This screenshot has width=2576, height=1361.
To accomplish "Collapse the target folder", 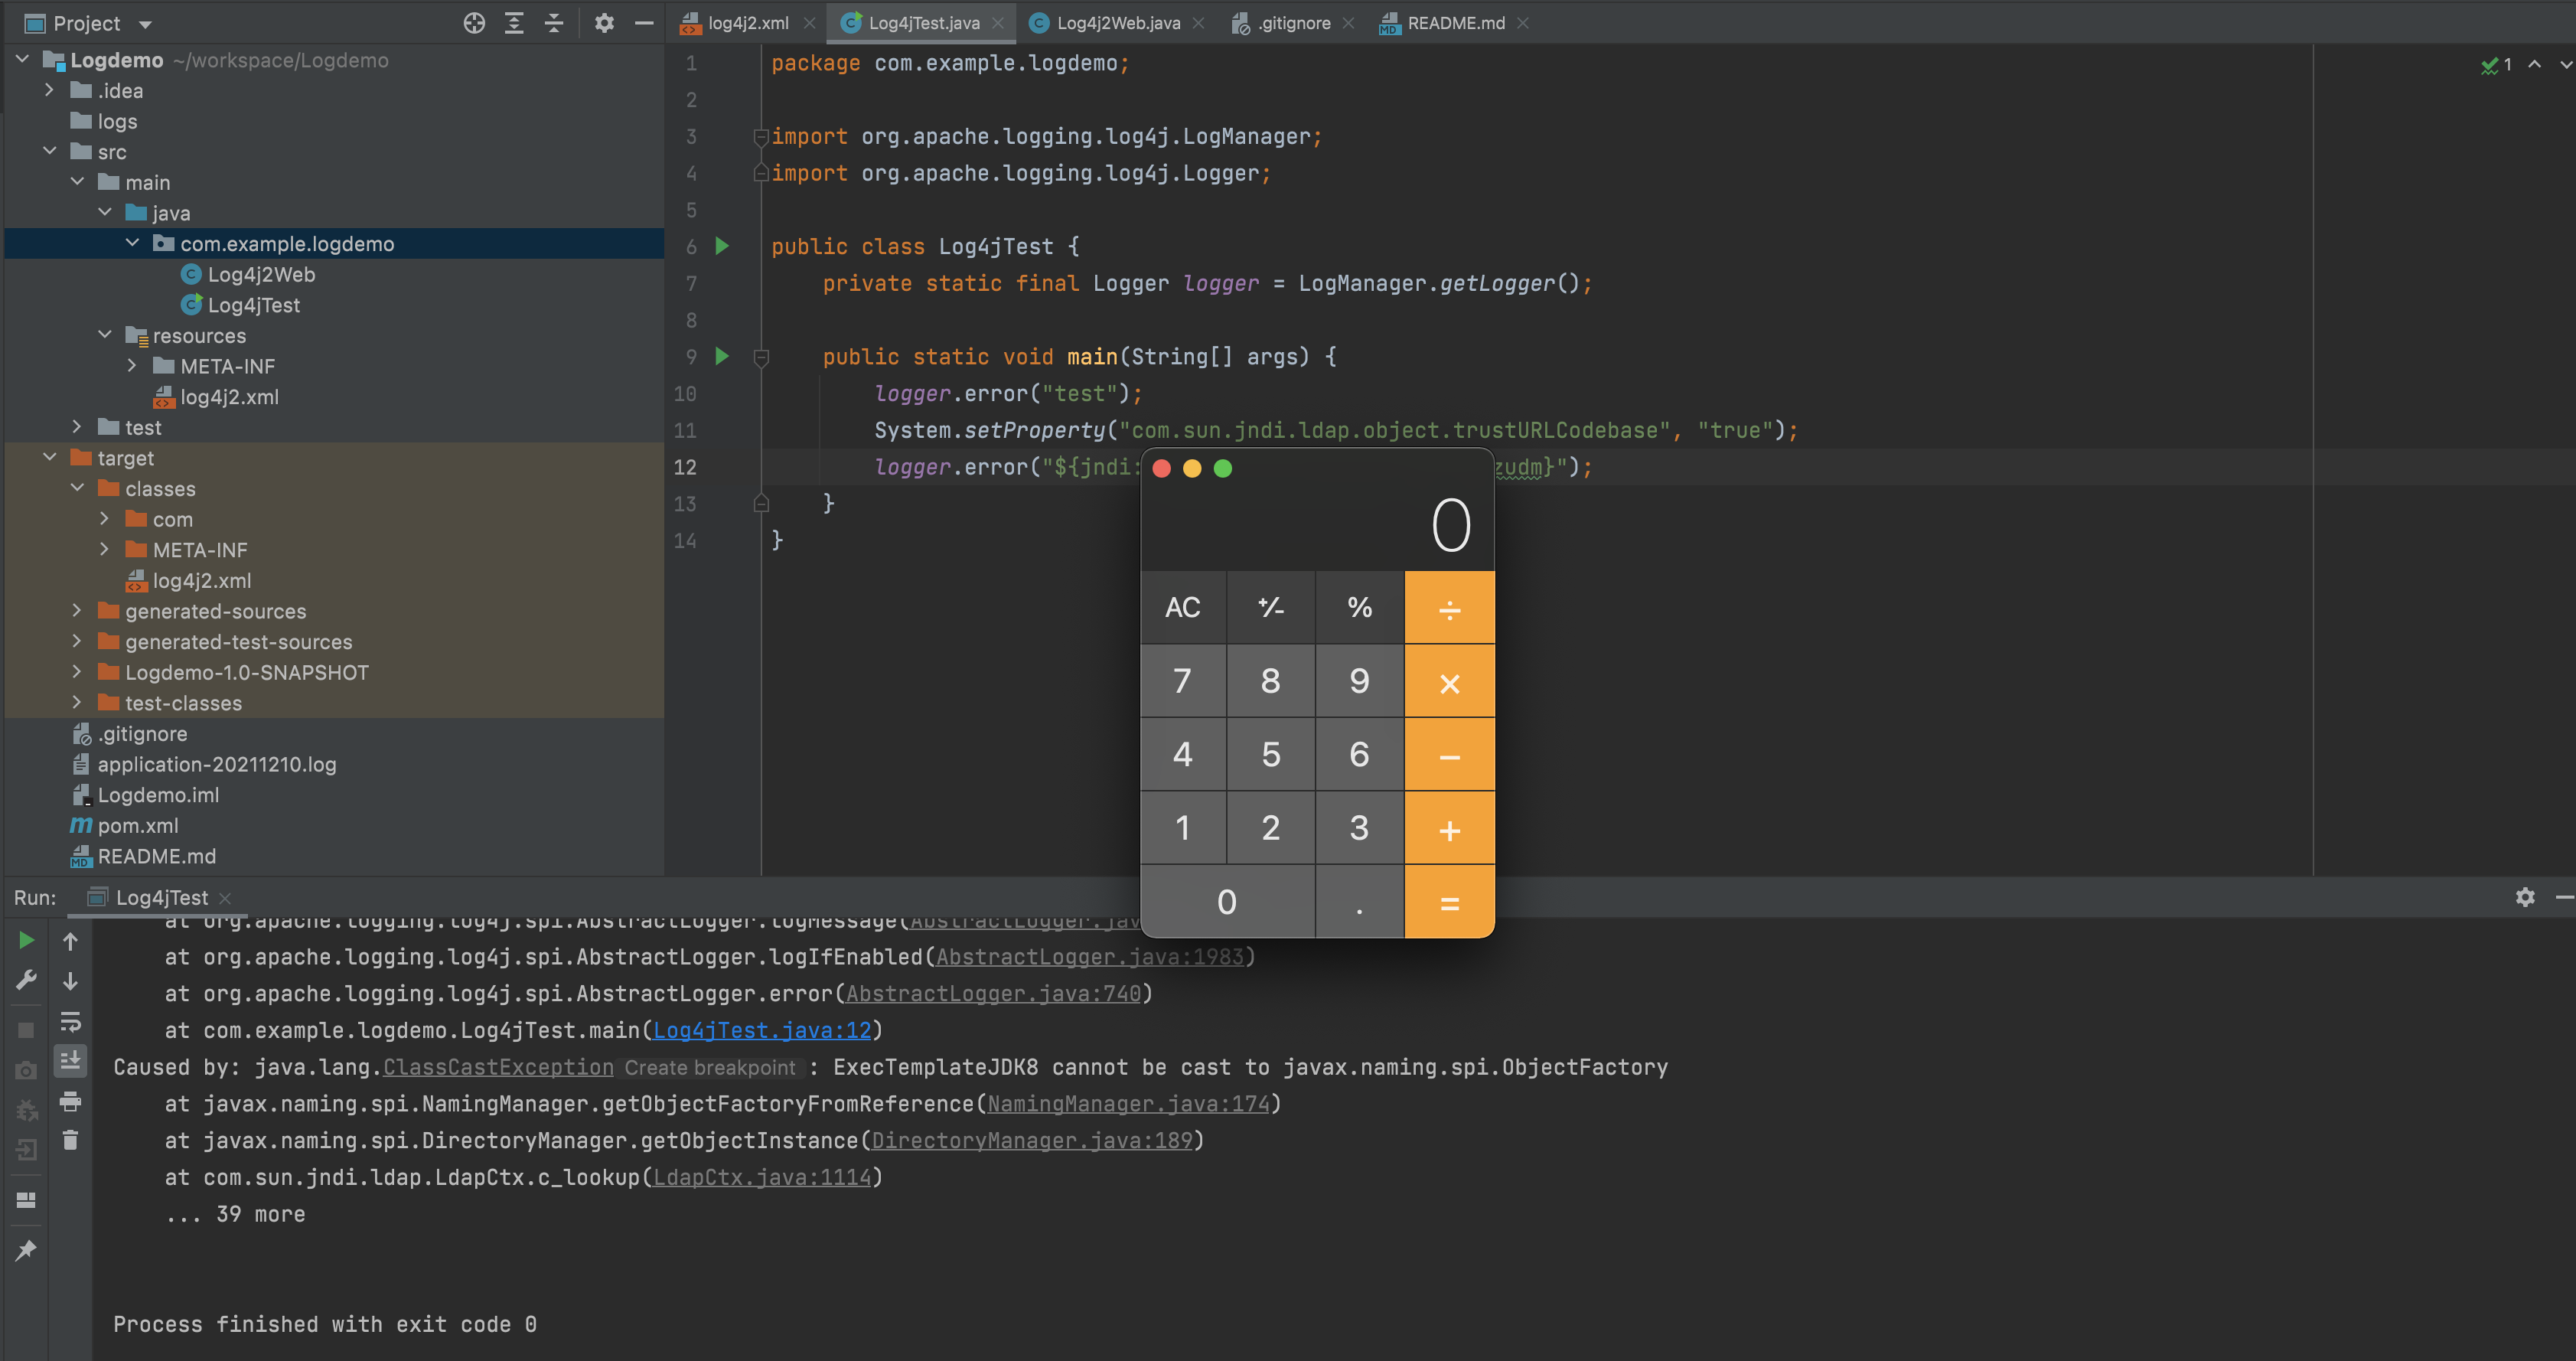I will [49, 457].
